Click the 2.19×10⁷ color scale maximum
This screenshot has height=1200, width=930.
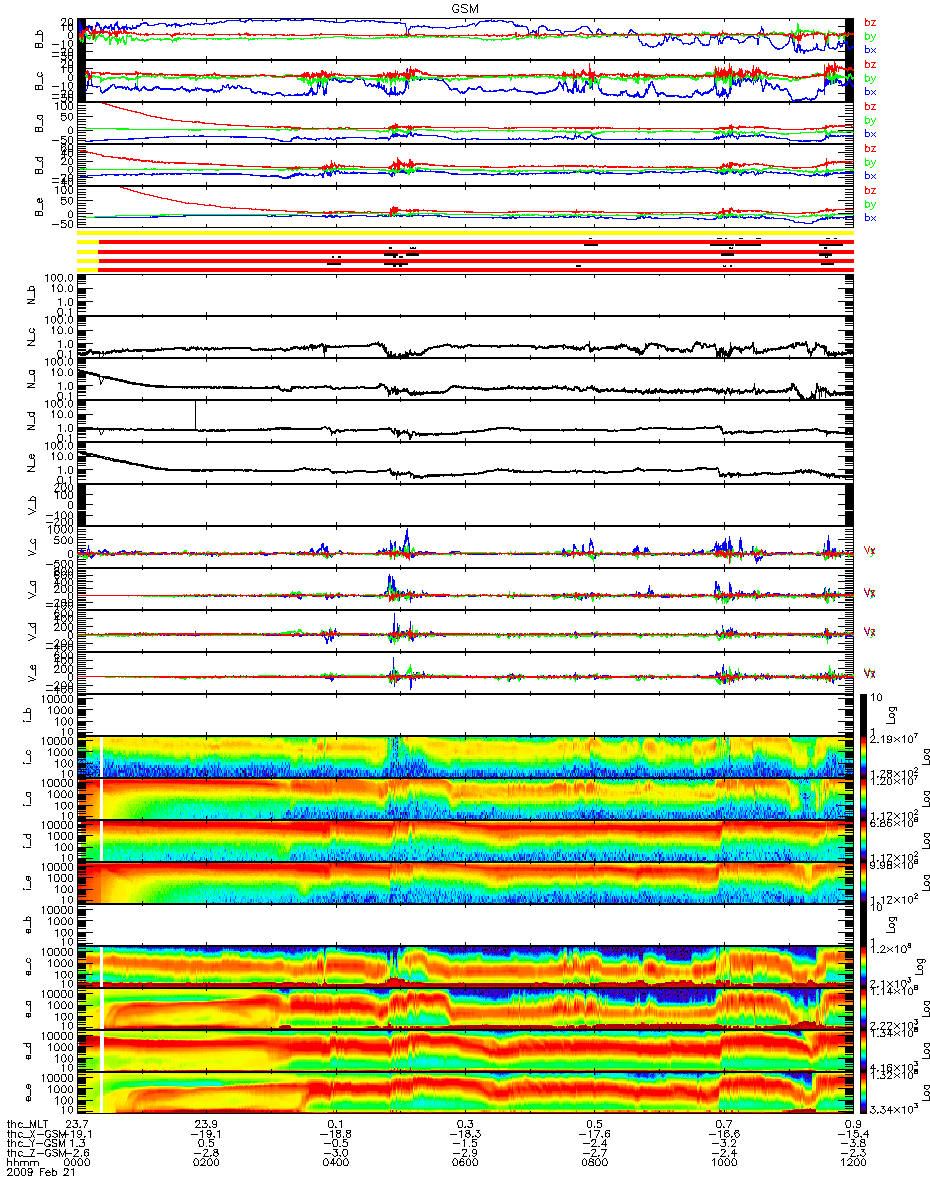click(896, 739)
